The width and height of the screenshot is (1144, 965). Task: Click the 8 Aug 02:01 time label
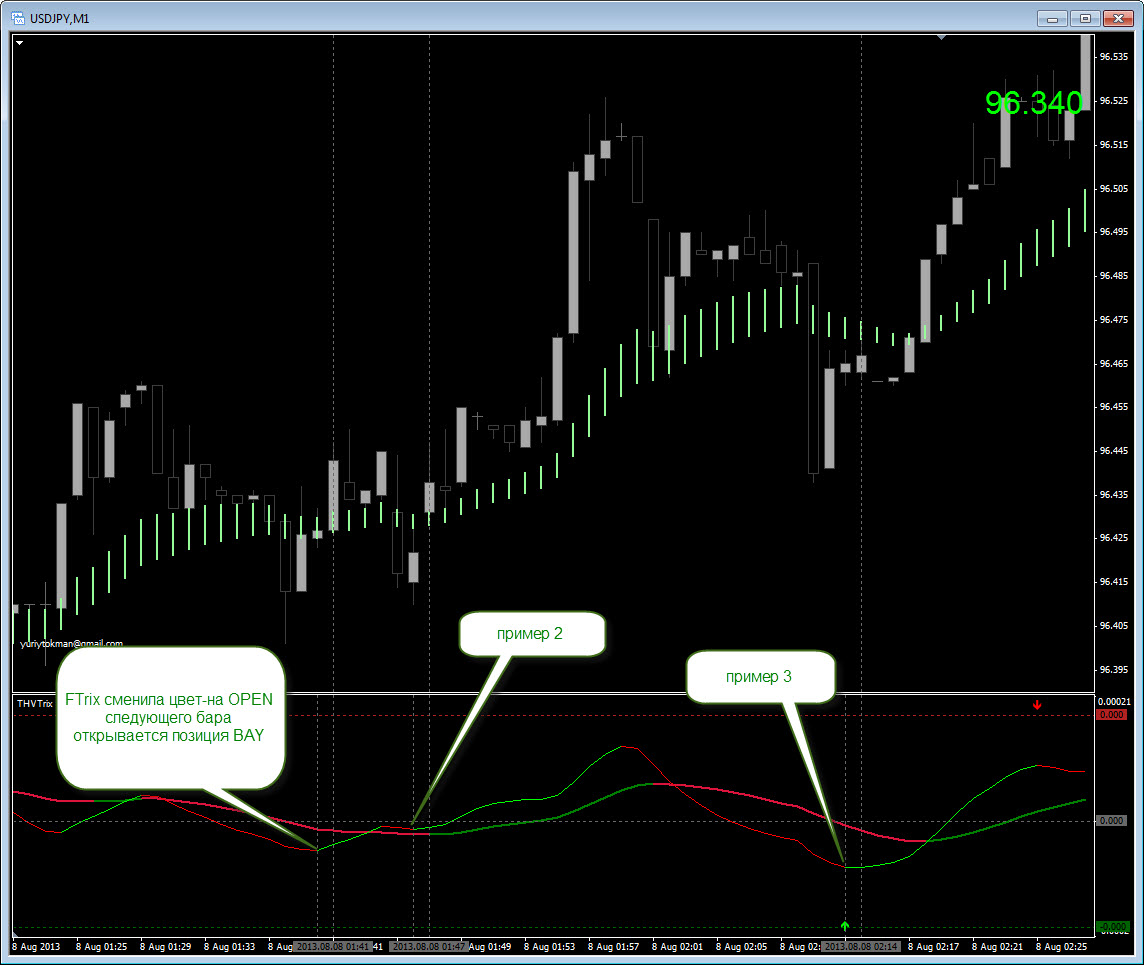pyautogui.click(x=677, y=946)
